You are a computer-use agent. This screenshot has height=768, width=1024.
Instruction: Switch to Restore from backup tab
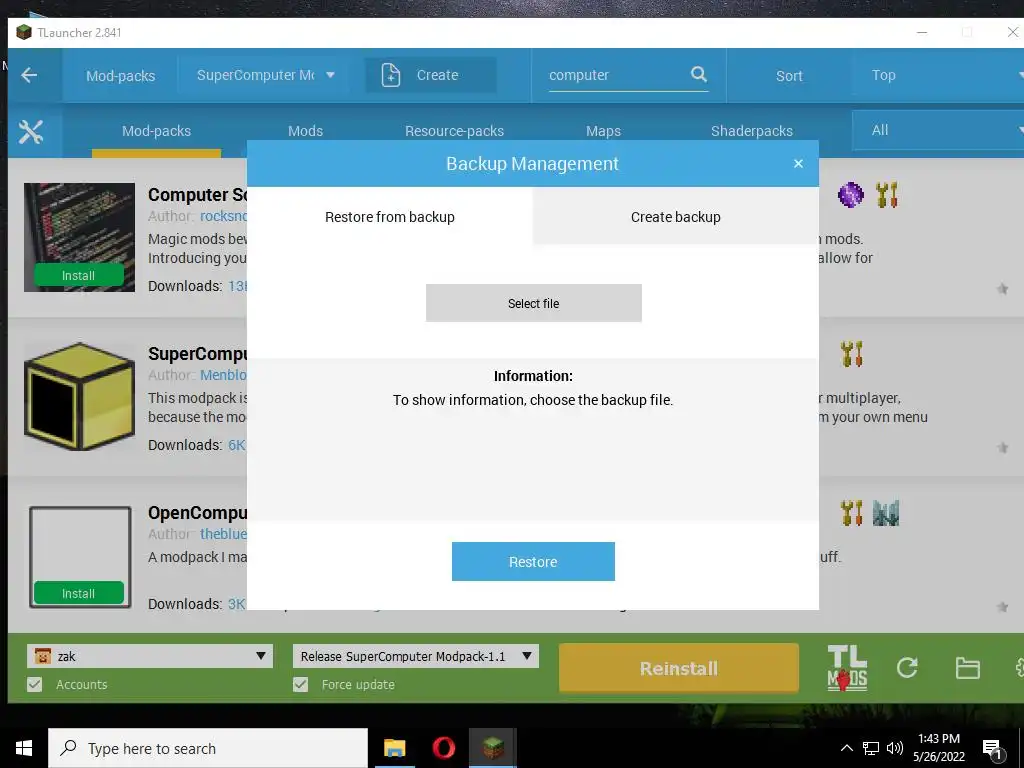pyautogui.click(x=390, y=217)
